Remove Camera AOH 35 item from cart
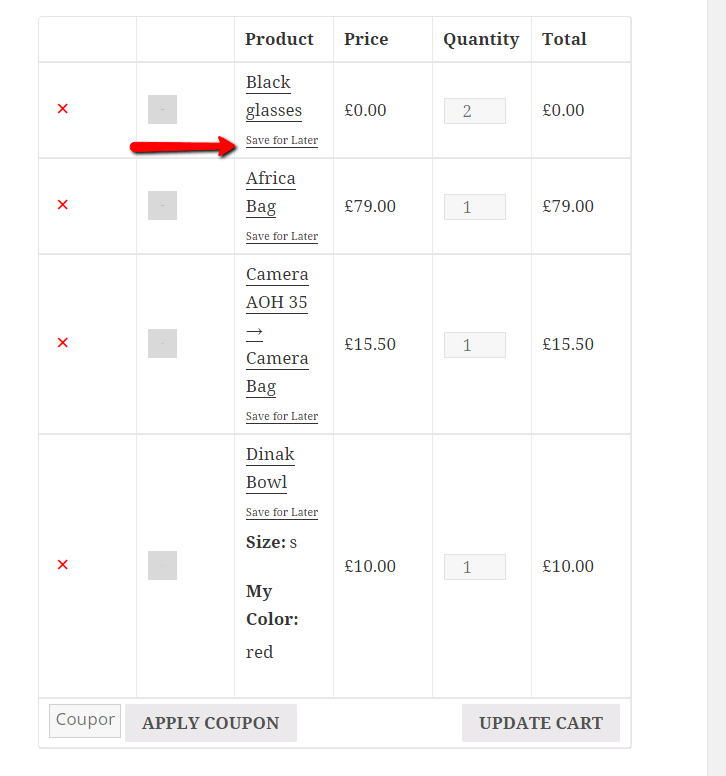The height and width of the screenshot is (776, 726). (62, 343)
